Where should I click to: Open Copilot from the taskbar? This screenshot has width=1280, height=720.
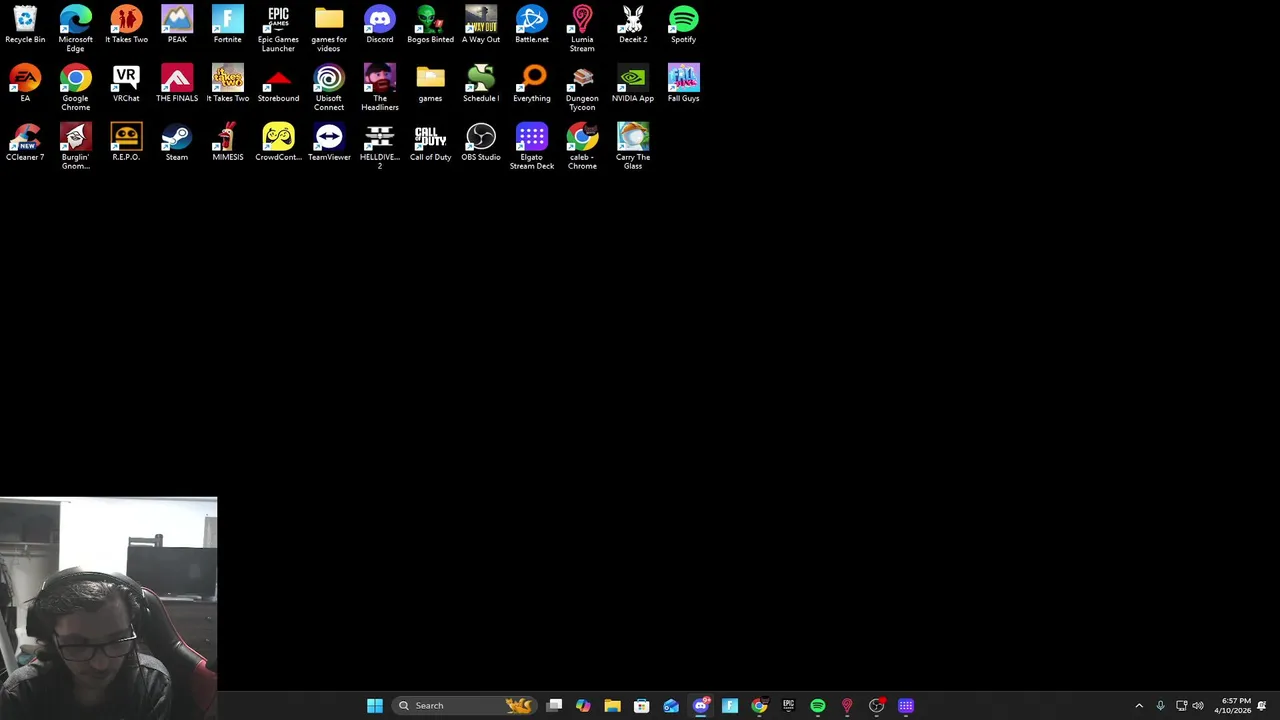point(583,706)
